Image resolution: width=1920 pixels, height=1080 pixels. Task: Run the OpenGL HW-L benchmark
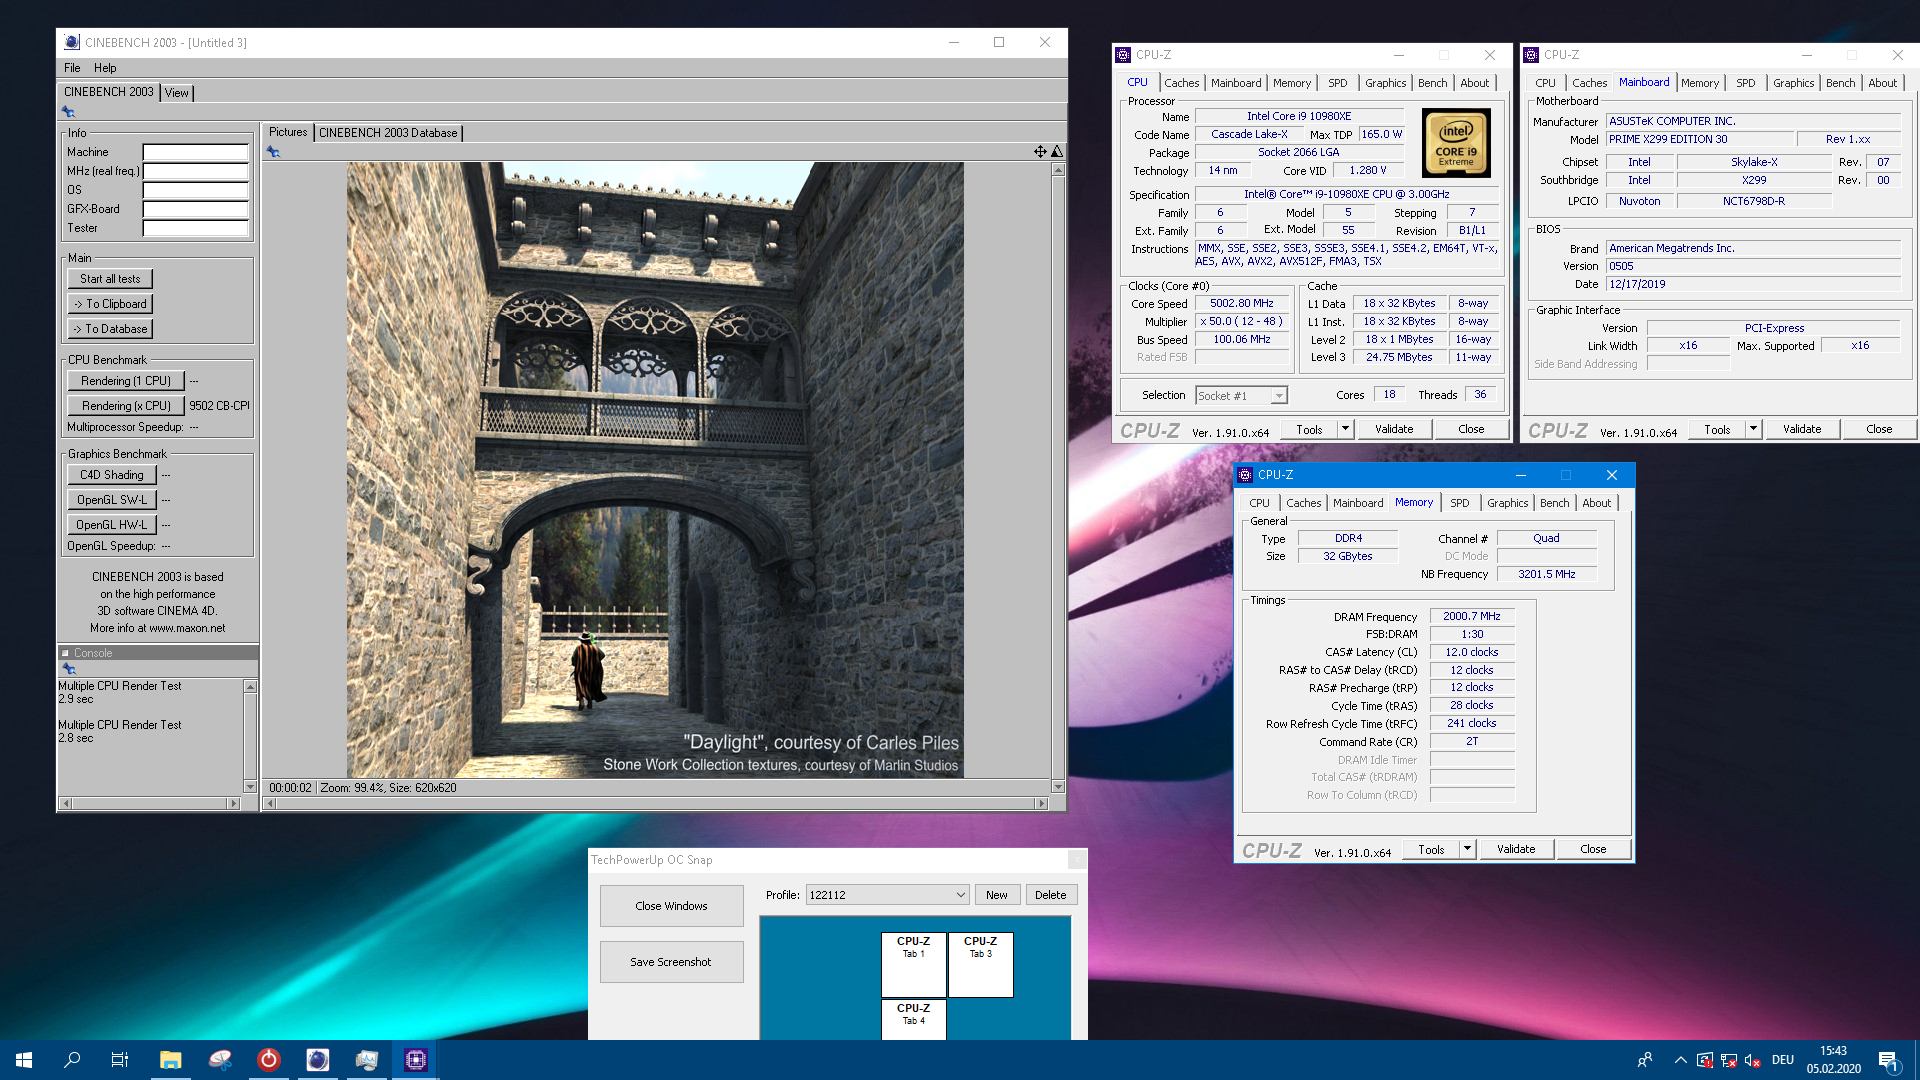112,525
